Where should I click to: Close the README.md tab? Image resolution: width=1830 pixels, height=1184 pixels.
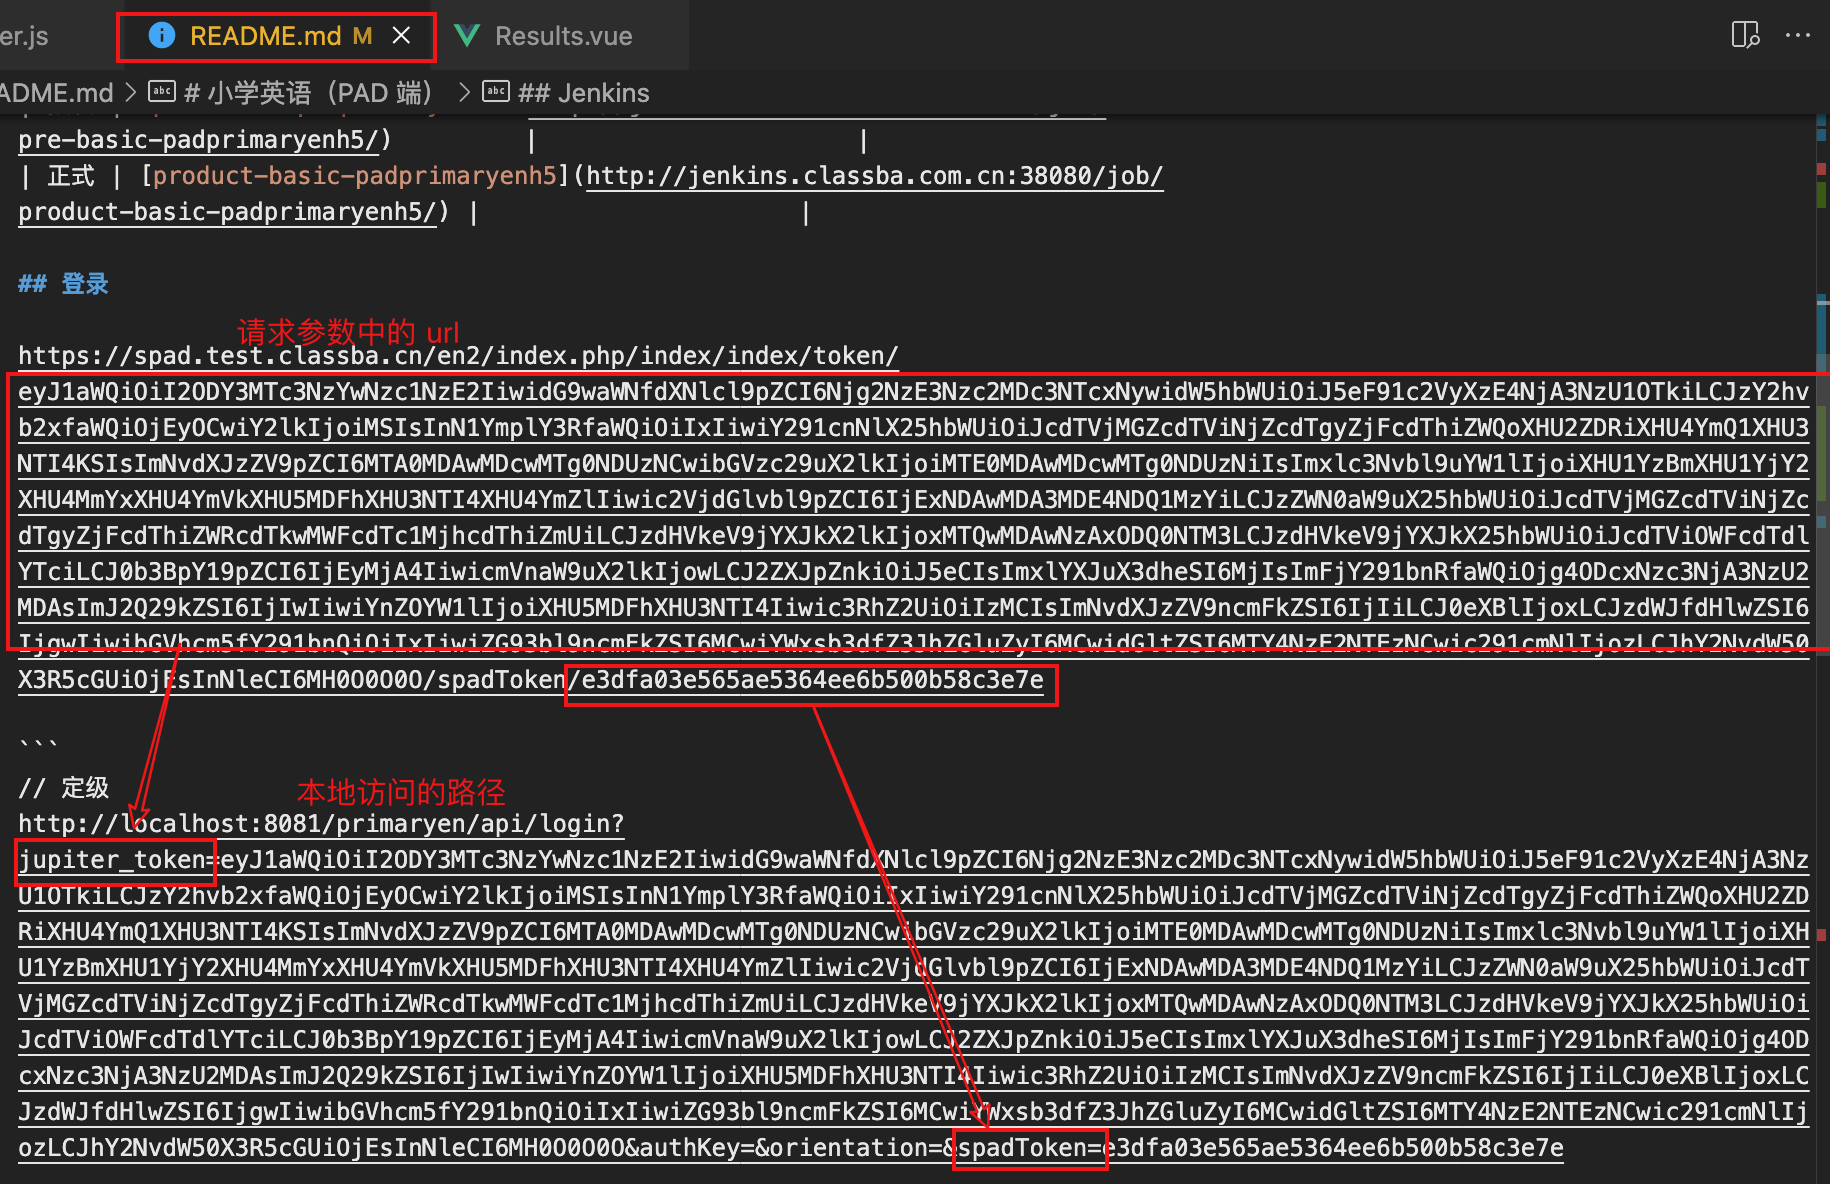(x=401, y=36)
